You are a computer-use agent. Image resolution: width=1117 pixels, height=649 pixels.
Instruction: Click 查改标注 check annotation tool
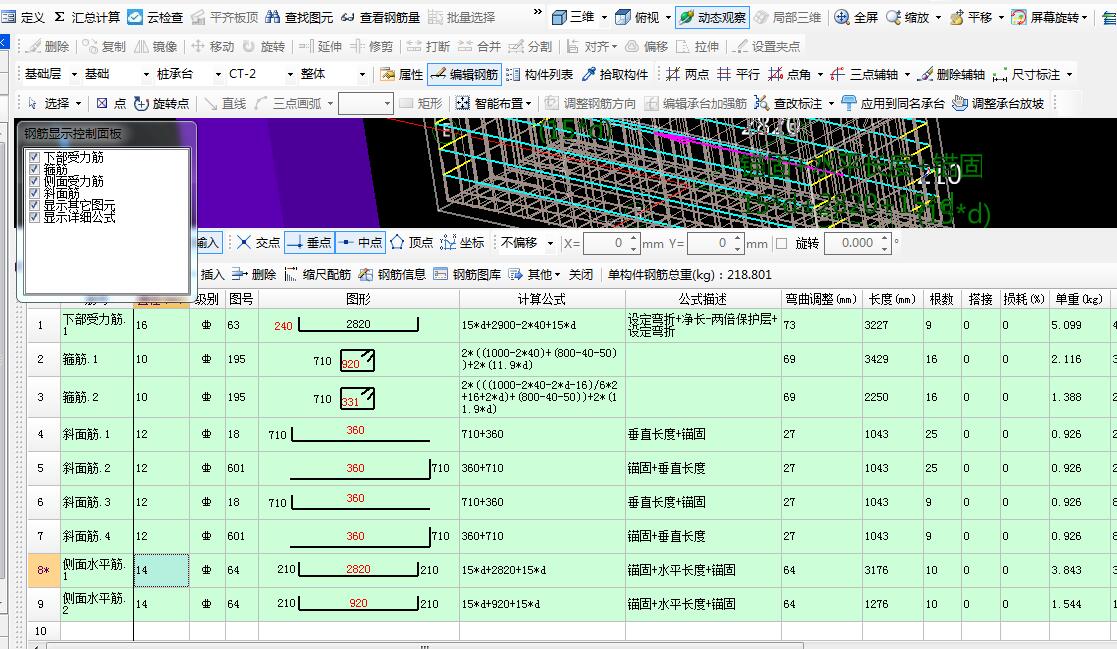tap(788, 103)
